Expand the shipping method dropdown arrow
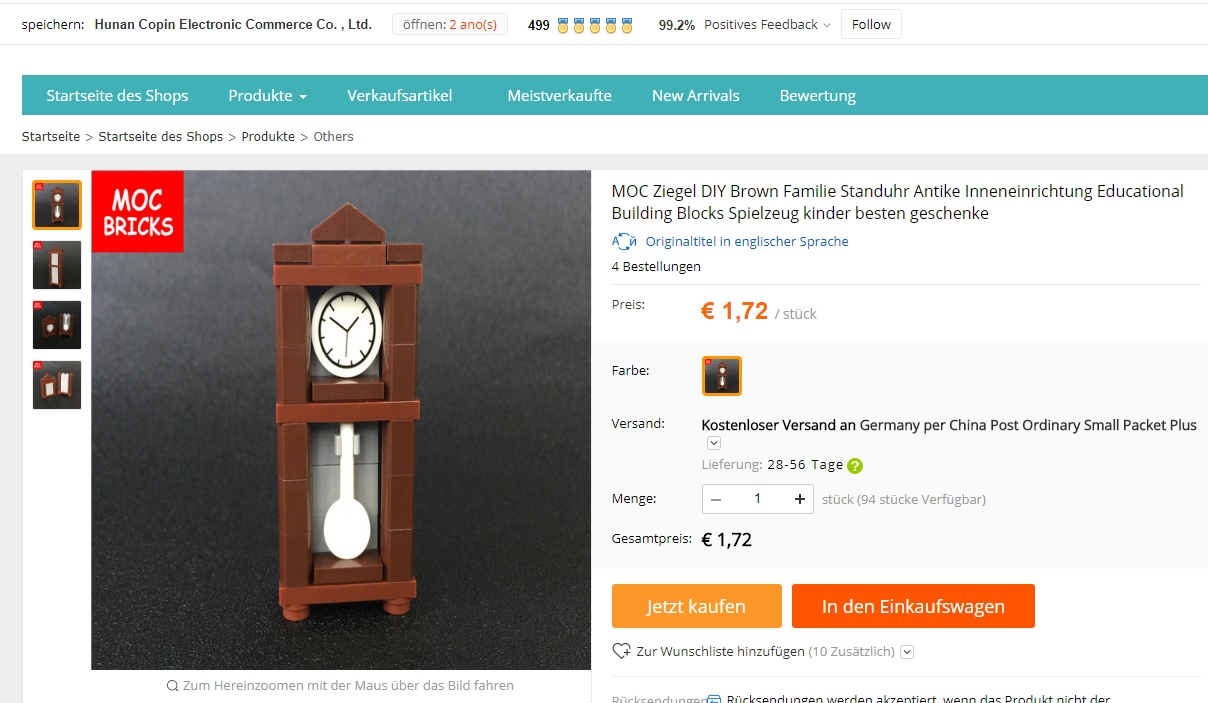Image resolution: width=1208 pixels, height=703 pixels. (x=714, y=443)
